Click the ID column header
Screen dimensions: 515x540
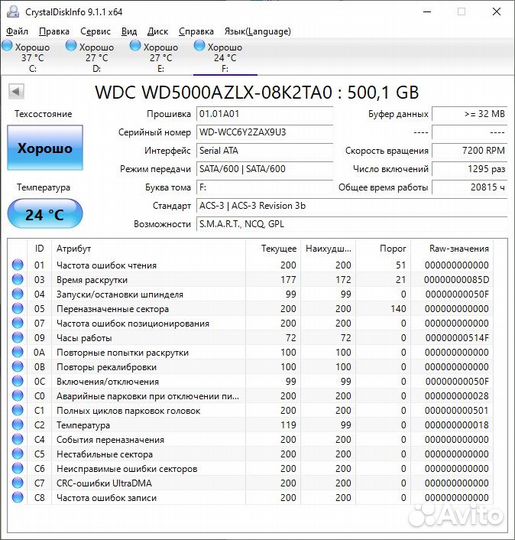[x=40, y=248]
